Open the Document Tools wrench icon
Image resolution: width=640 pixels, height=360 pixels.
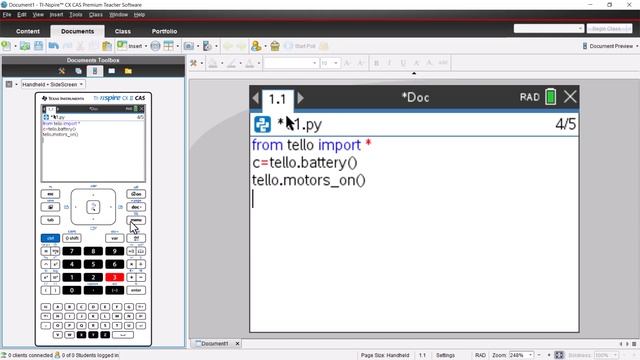[62, 71]
